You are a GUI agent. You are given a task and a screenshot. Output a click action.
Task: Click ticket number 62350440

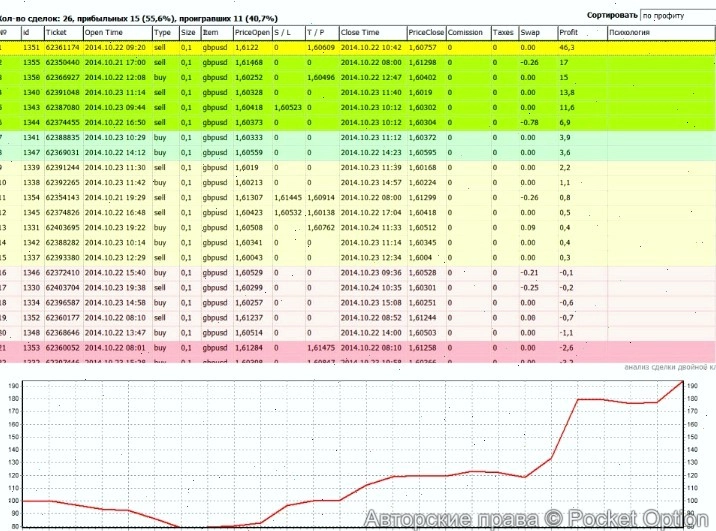point(63,62)
